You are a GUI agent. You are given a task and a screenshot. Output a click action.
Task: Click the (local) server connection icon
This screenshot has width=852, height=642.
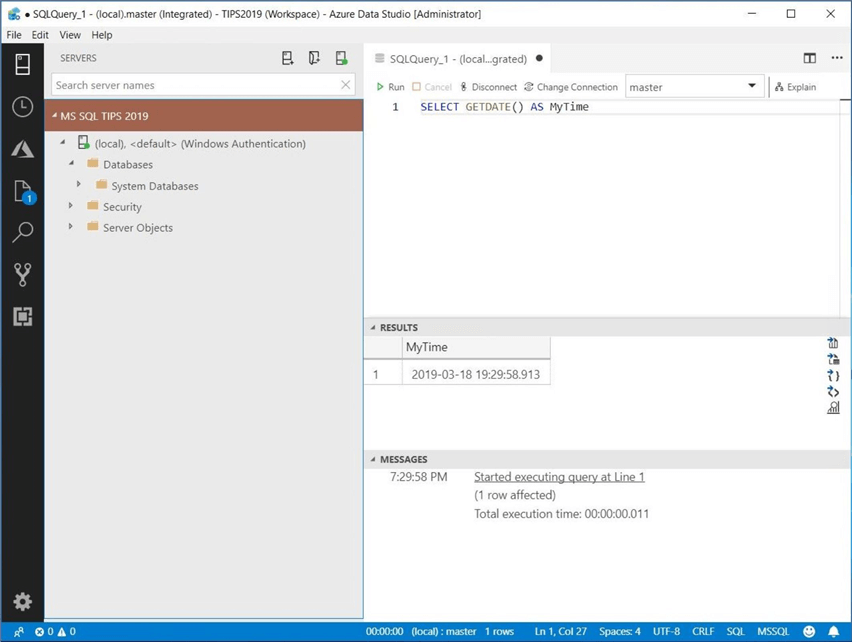click(83, 143)
